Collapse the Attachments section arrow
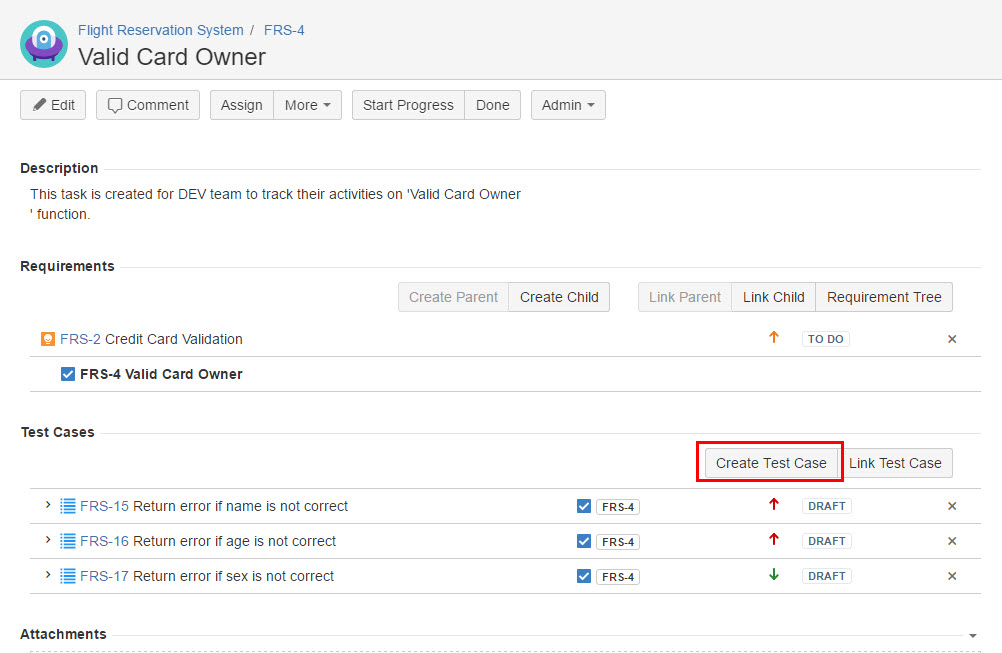The image size is (1002, 653). [973, 635]
